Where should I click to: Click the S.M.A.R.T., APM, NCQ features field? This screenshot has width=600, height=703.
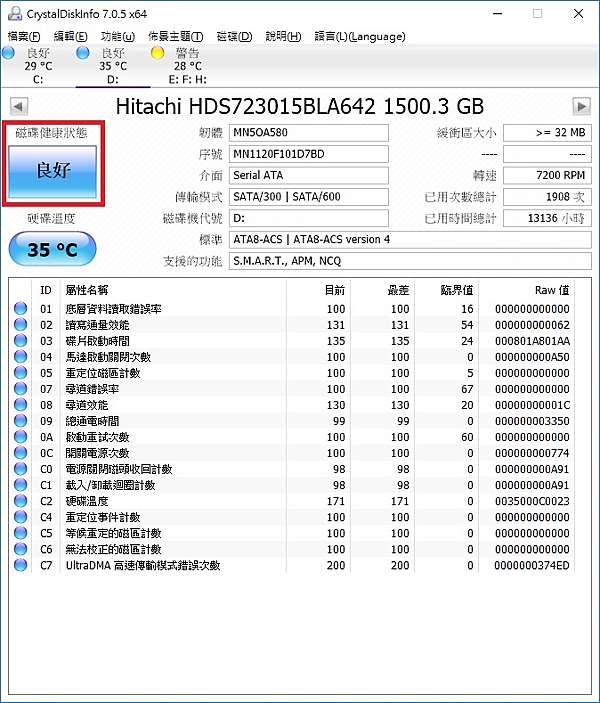pyautogui.click(x=410, y=261)
